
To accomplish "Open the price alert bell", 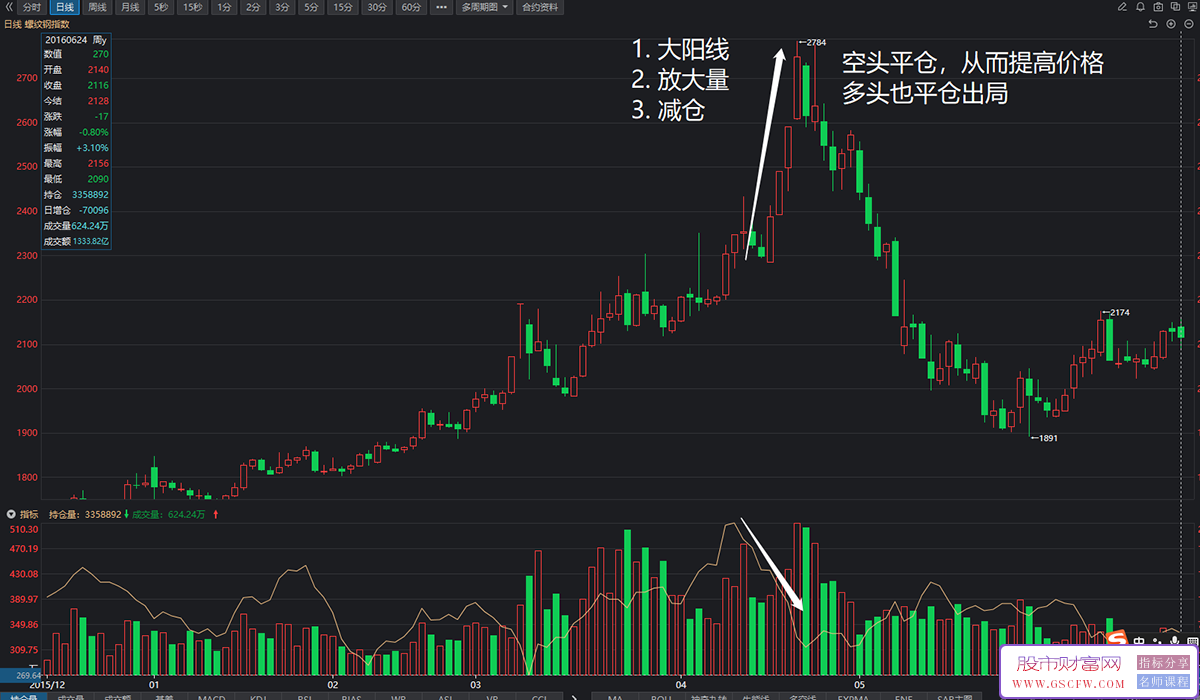I will tap(1141, 7).
